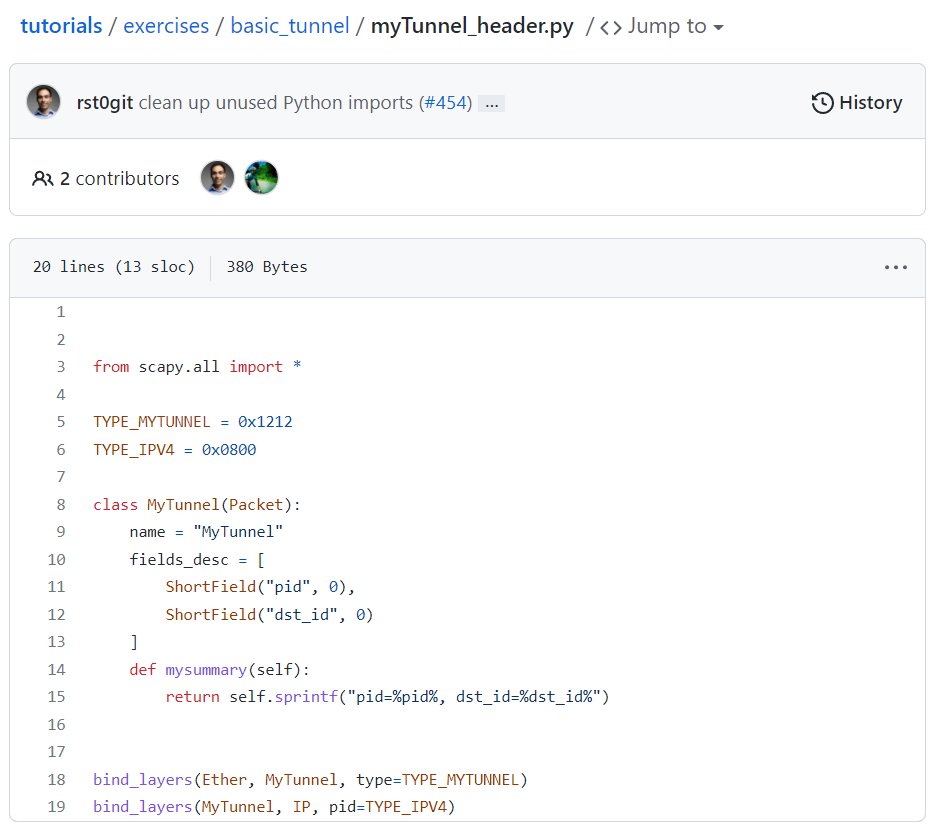Click myTunnel_header.py file name in breadcrumb
The height and width of the screenshot is (835, 932).
[472, 26]
